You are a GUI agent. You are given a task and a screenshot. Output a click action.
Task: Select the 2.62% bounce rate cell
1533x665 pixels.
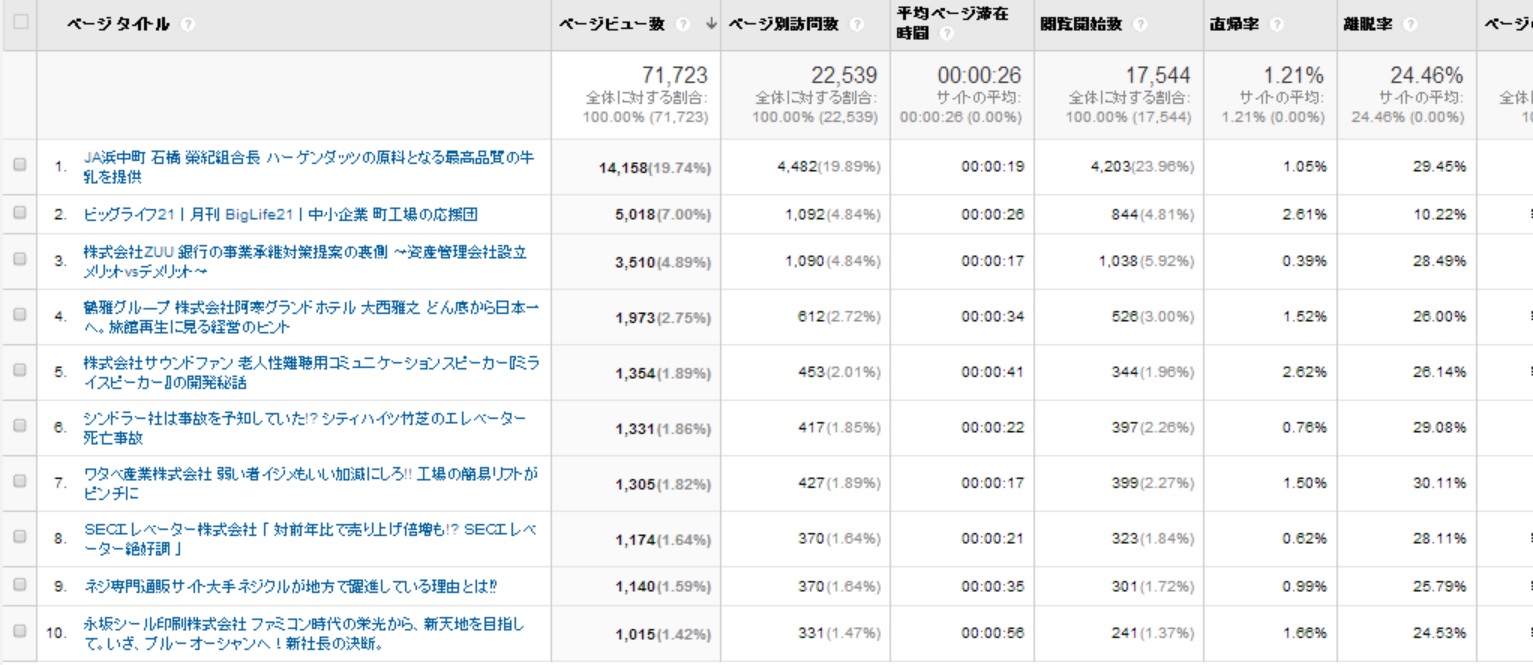click(x=1306, y=372)
